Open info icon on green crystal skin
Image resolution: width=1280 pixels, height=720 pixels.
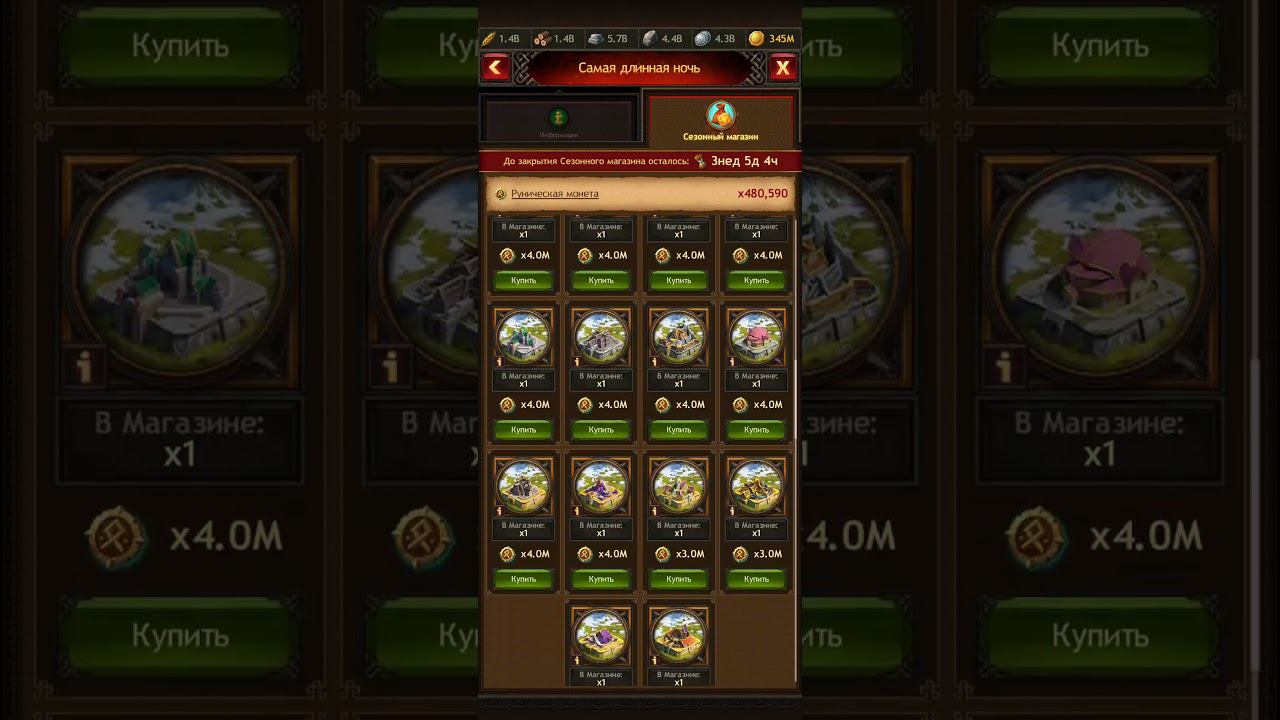(498, 361)
